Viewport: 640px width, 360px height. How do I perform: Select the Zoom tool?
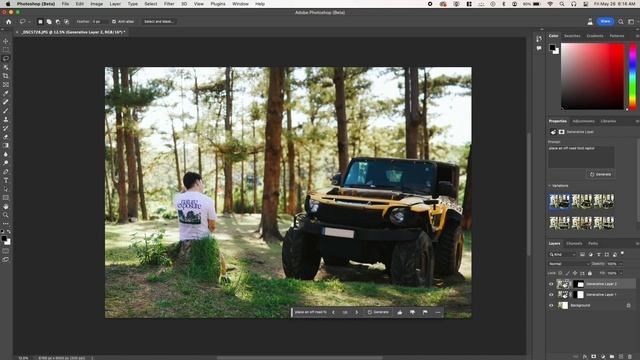click(6, 215)
